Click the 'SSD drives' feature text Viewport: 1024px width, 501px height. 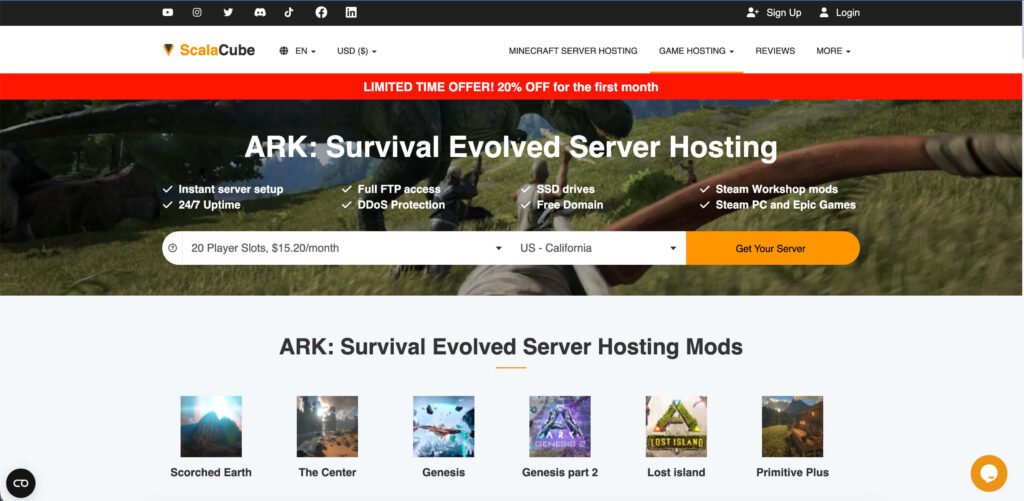(566, 189)
